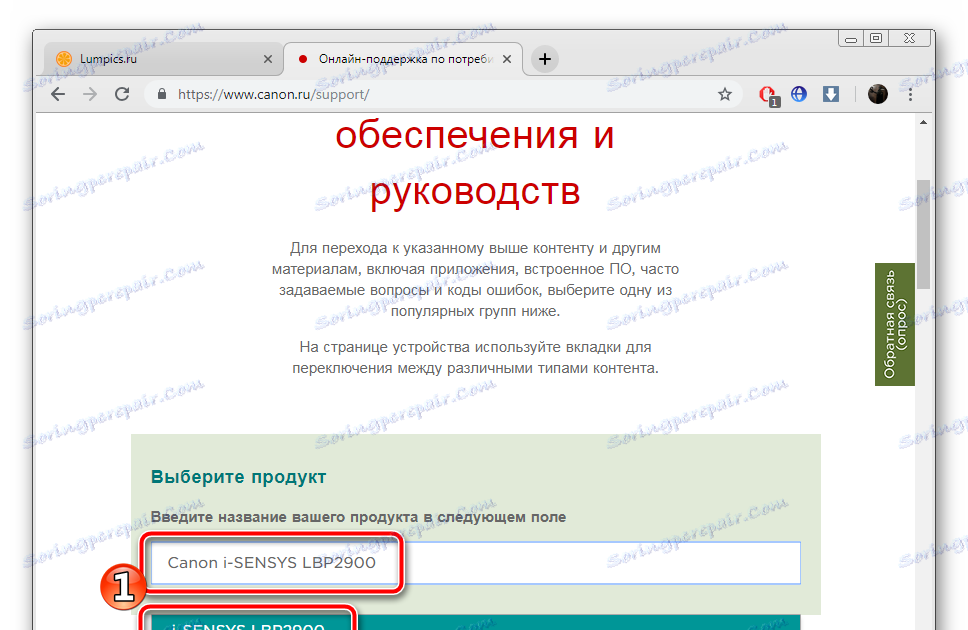The height and width of the screenshot is (630, 968).
Task: Switch to the Онлайн-поддержка tab
Action: [x=404, y=59]
